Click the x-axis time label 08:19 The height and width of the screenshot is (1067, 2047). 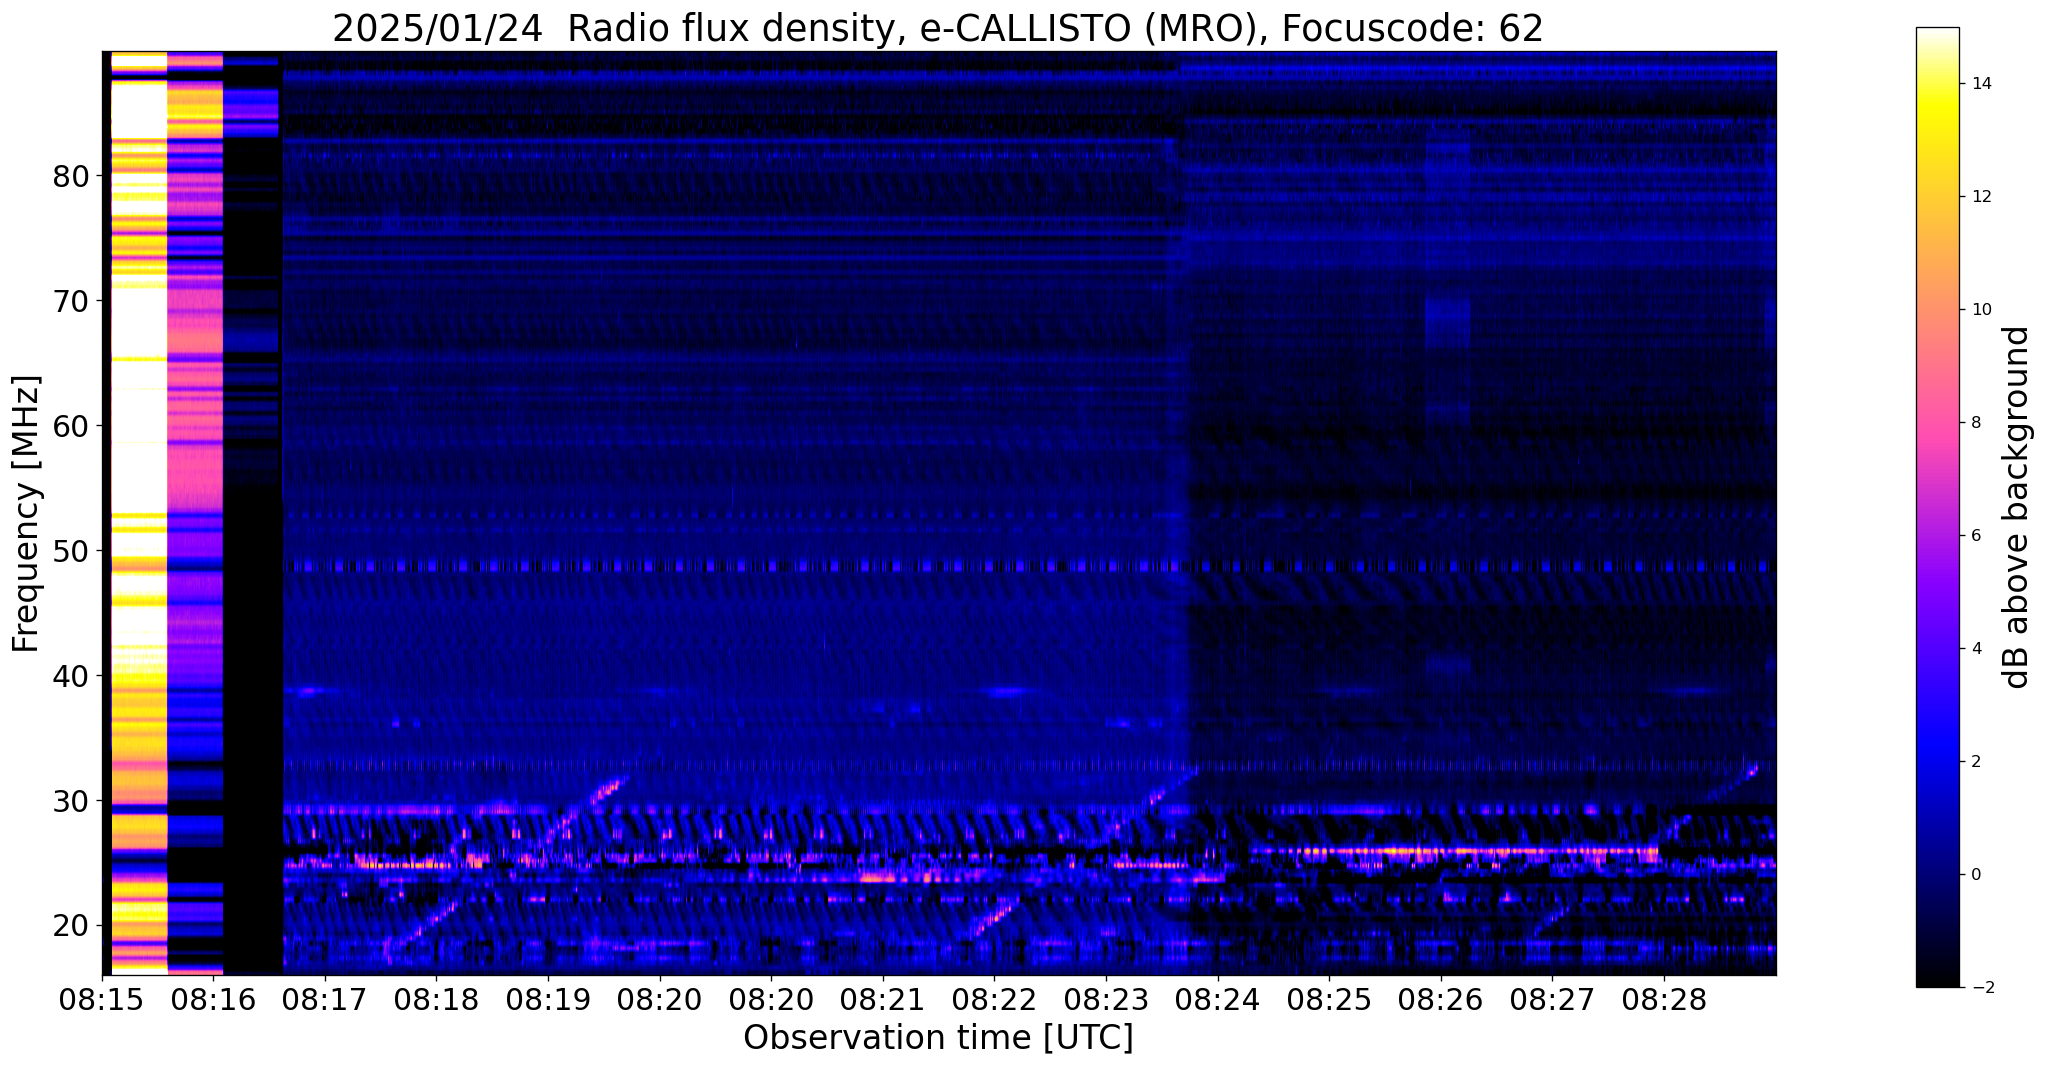click(x=548, y=1001)
